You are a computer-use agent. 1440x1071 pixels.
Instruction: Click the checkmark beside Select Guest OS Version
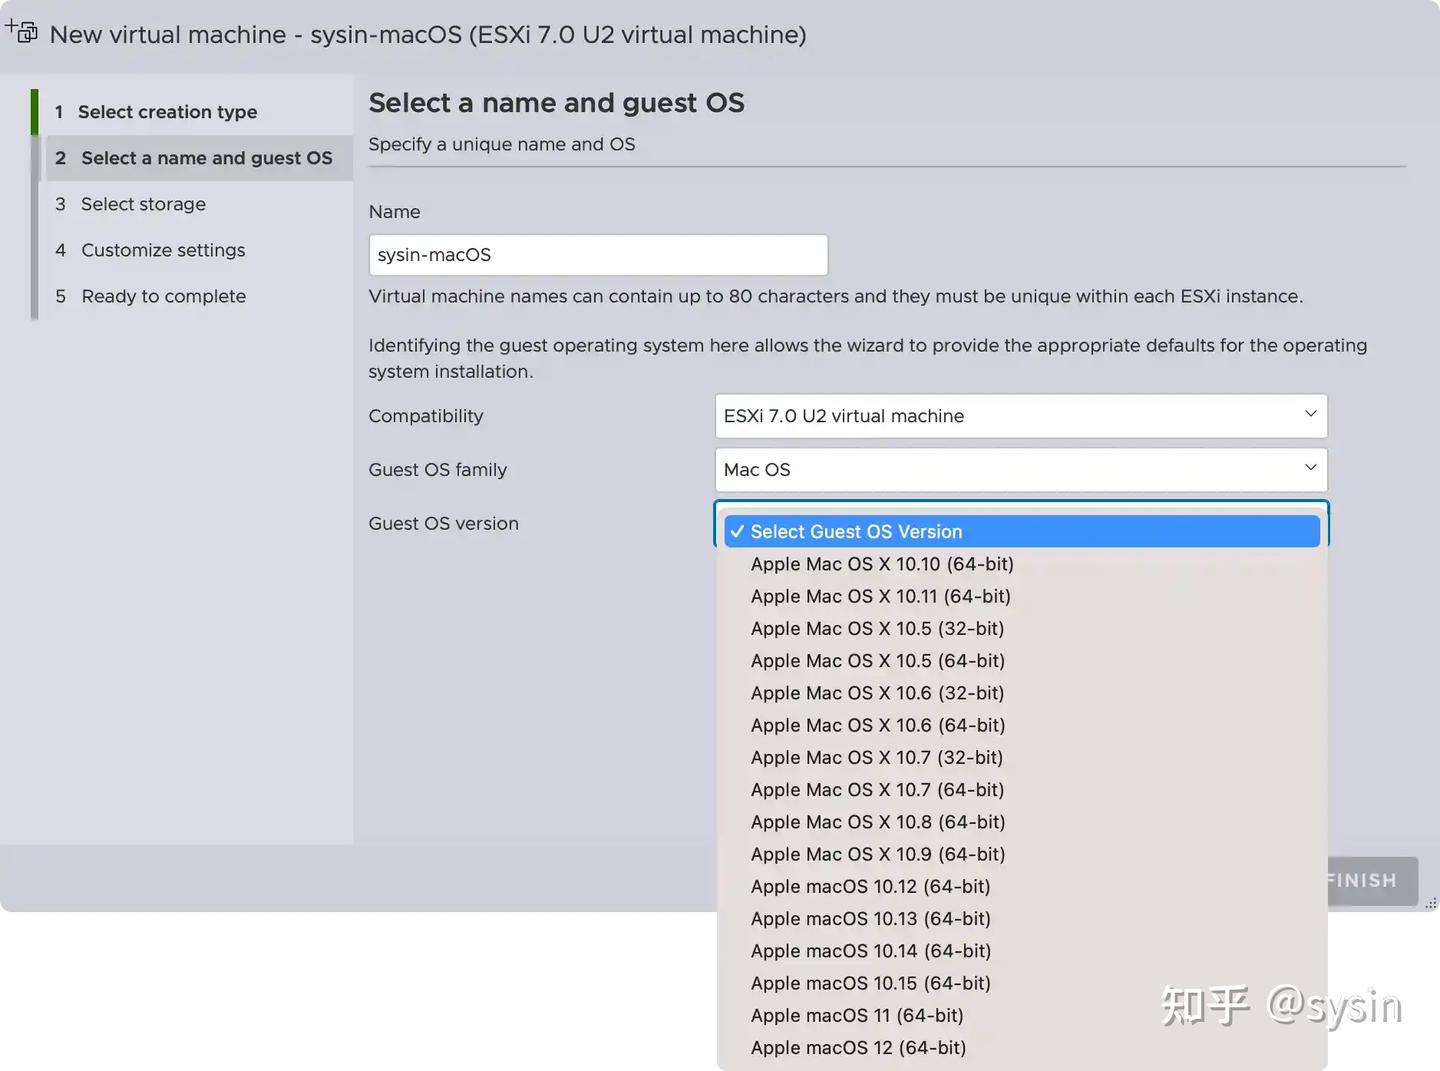pyautogui.click(x=737, y=531)
